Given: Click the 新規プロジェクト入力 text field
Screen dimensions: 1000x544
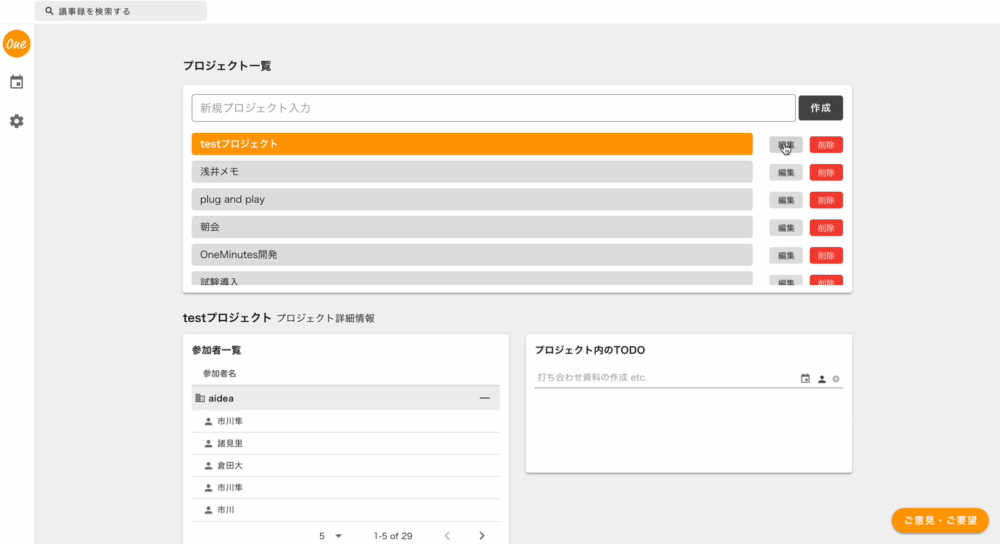Looking at the screenshot, I should pos(493,108).
